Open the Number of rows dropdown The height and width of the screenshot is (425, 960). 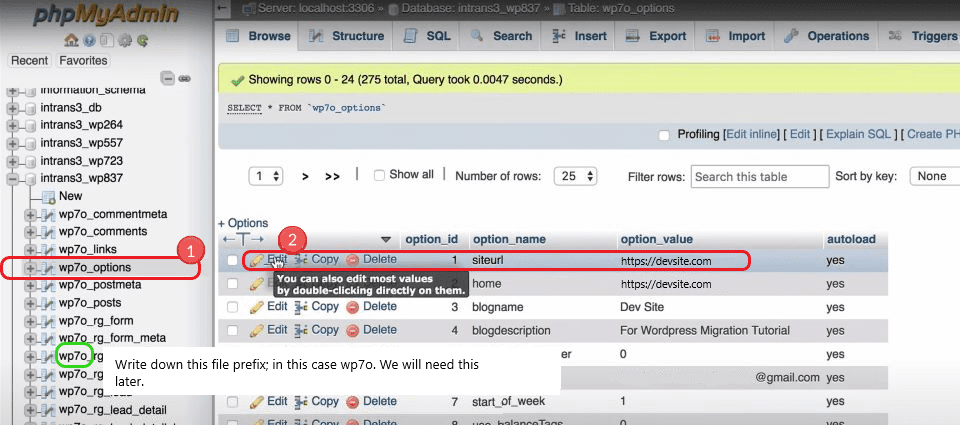point(575,176)
